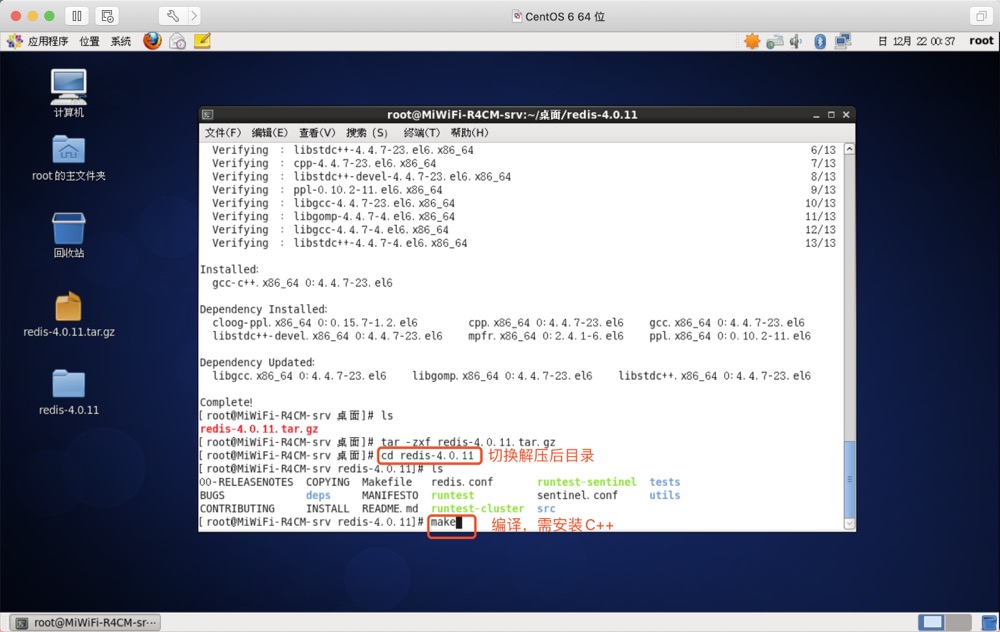Viewport: 1000px width, 632px height.
Task: Click the root user label in panel
Action: [x=981, y=41]
